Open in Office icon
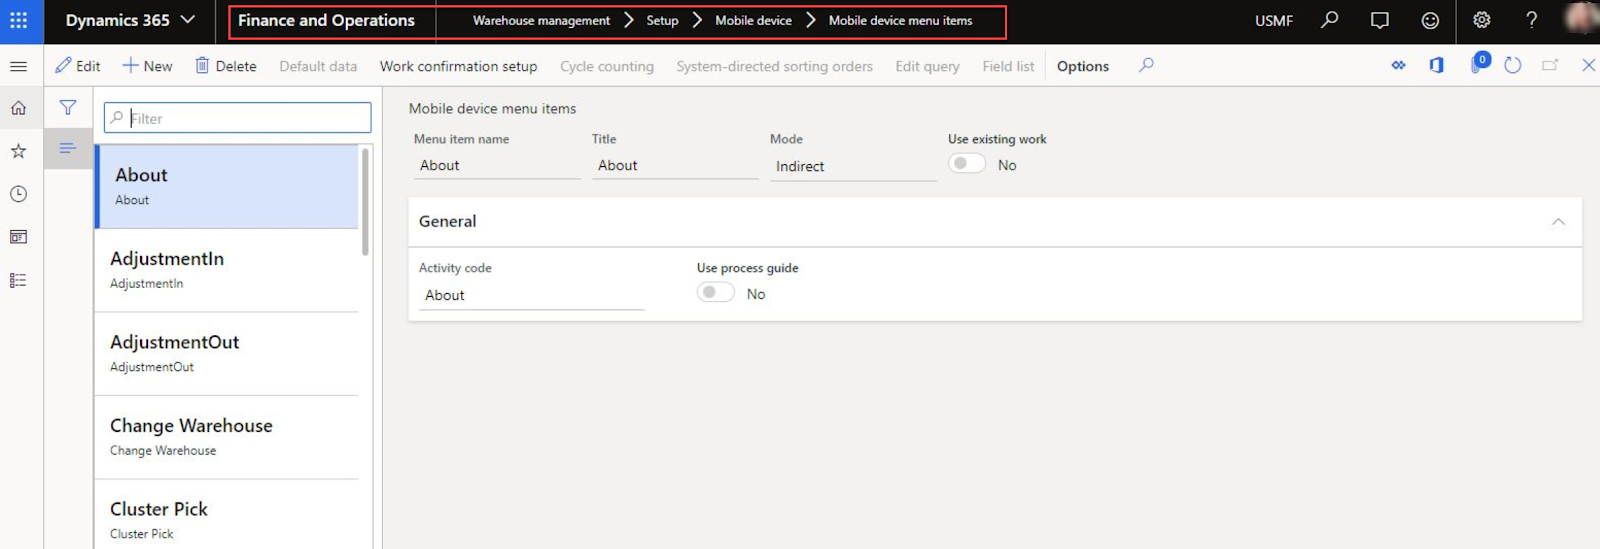 point(1436,65)
